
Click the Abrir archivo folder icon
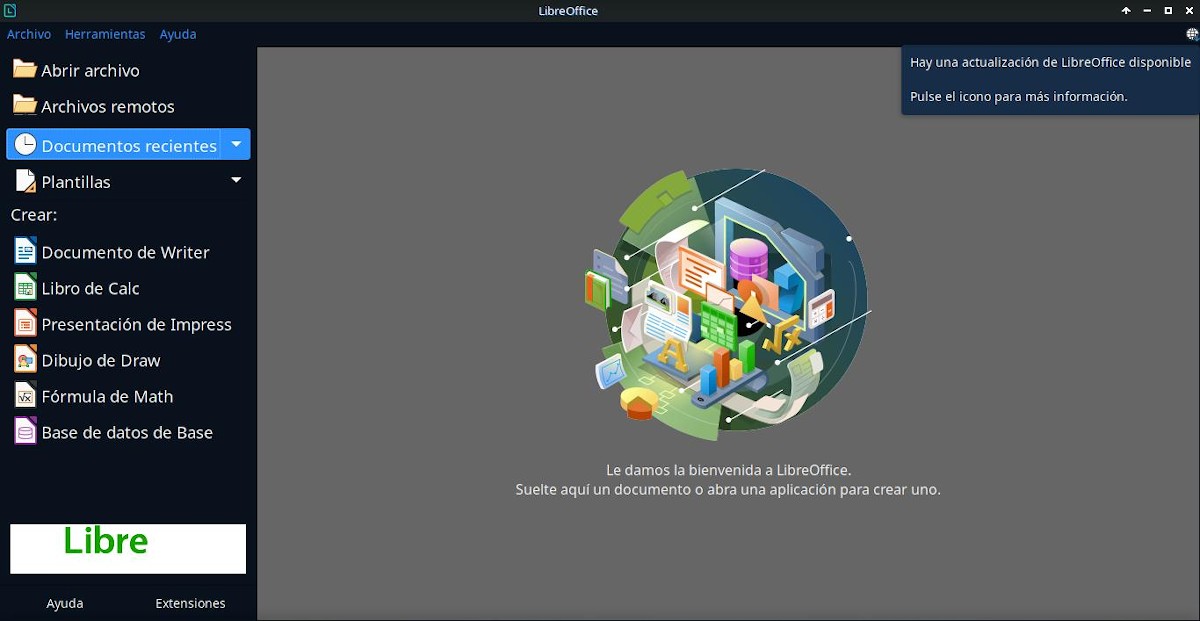[24, 70]
